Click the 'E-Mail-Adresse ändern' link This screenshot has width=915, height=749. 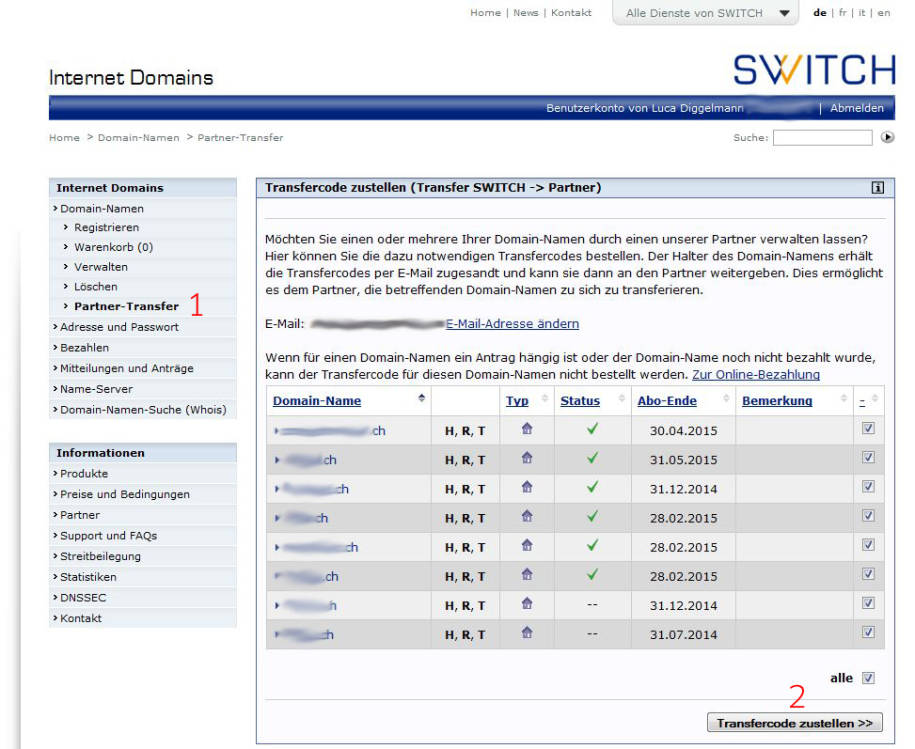[512, 324]
